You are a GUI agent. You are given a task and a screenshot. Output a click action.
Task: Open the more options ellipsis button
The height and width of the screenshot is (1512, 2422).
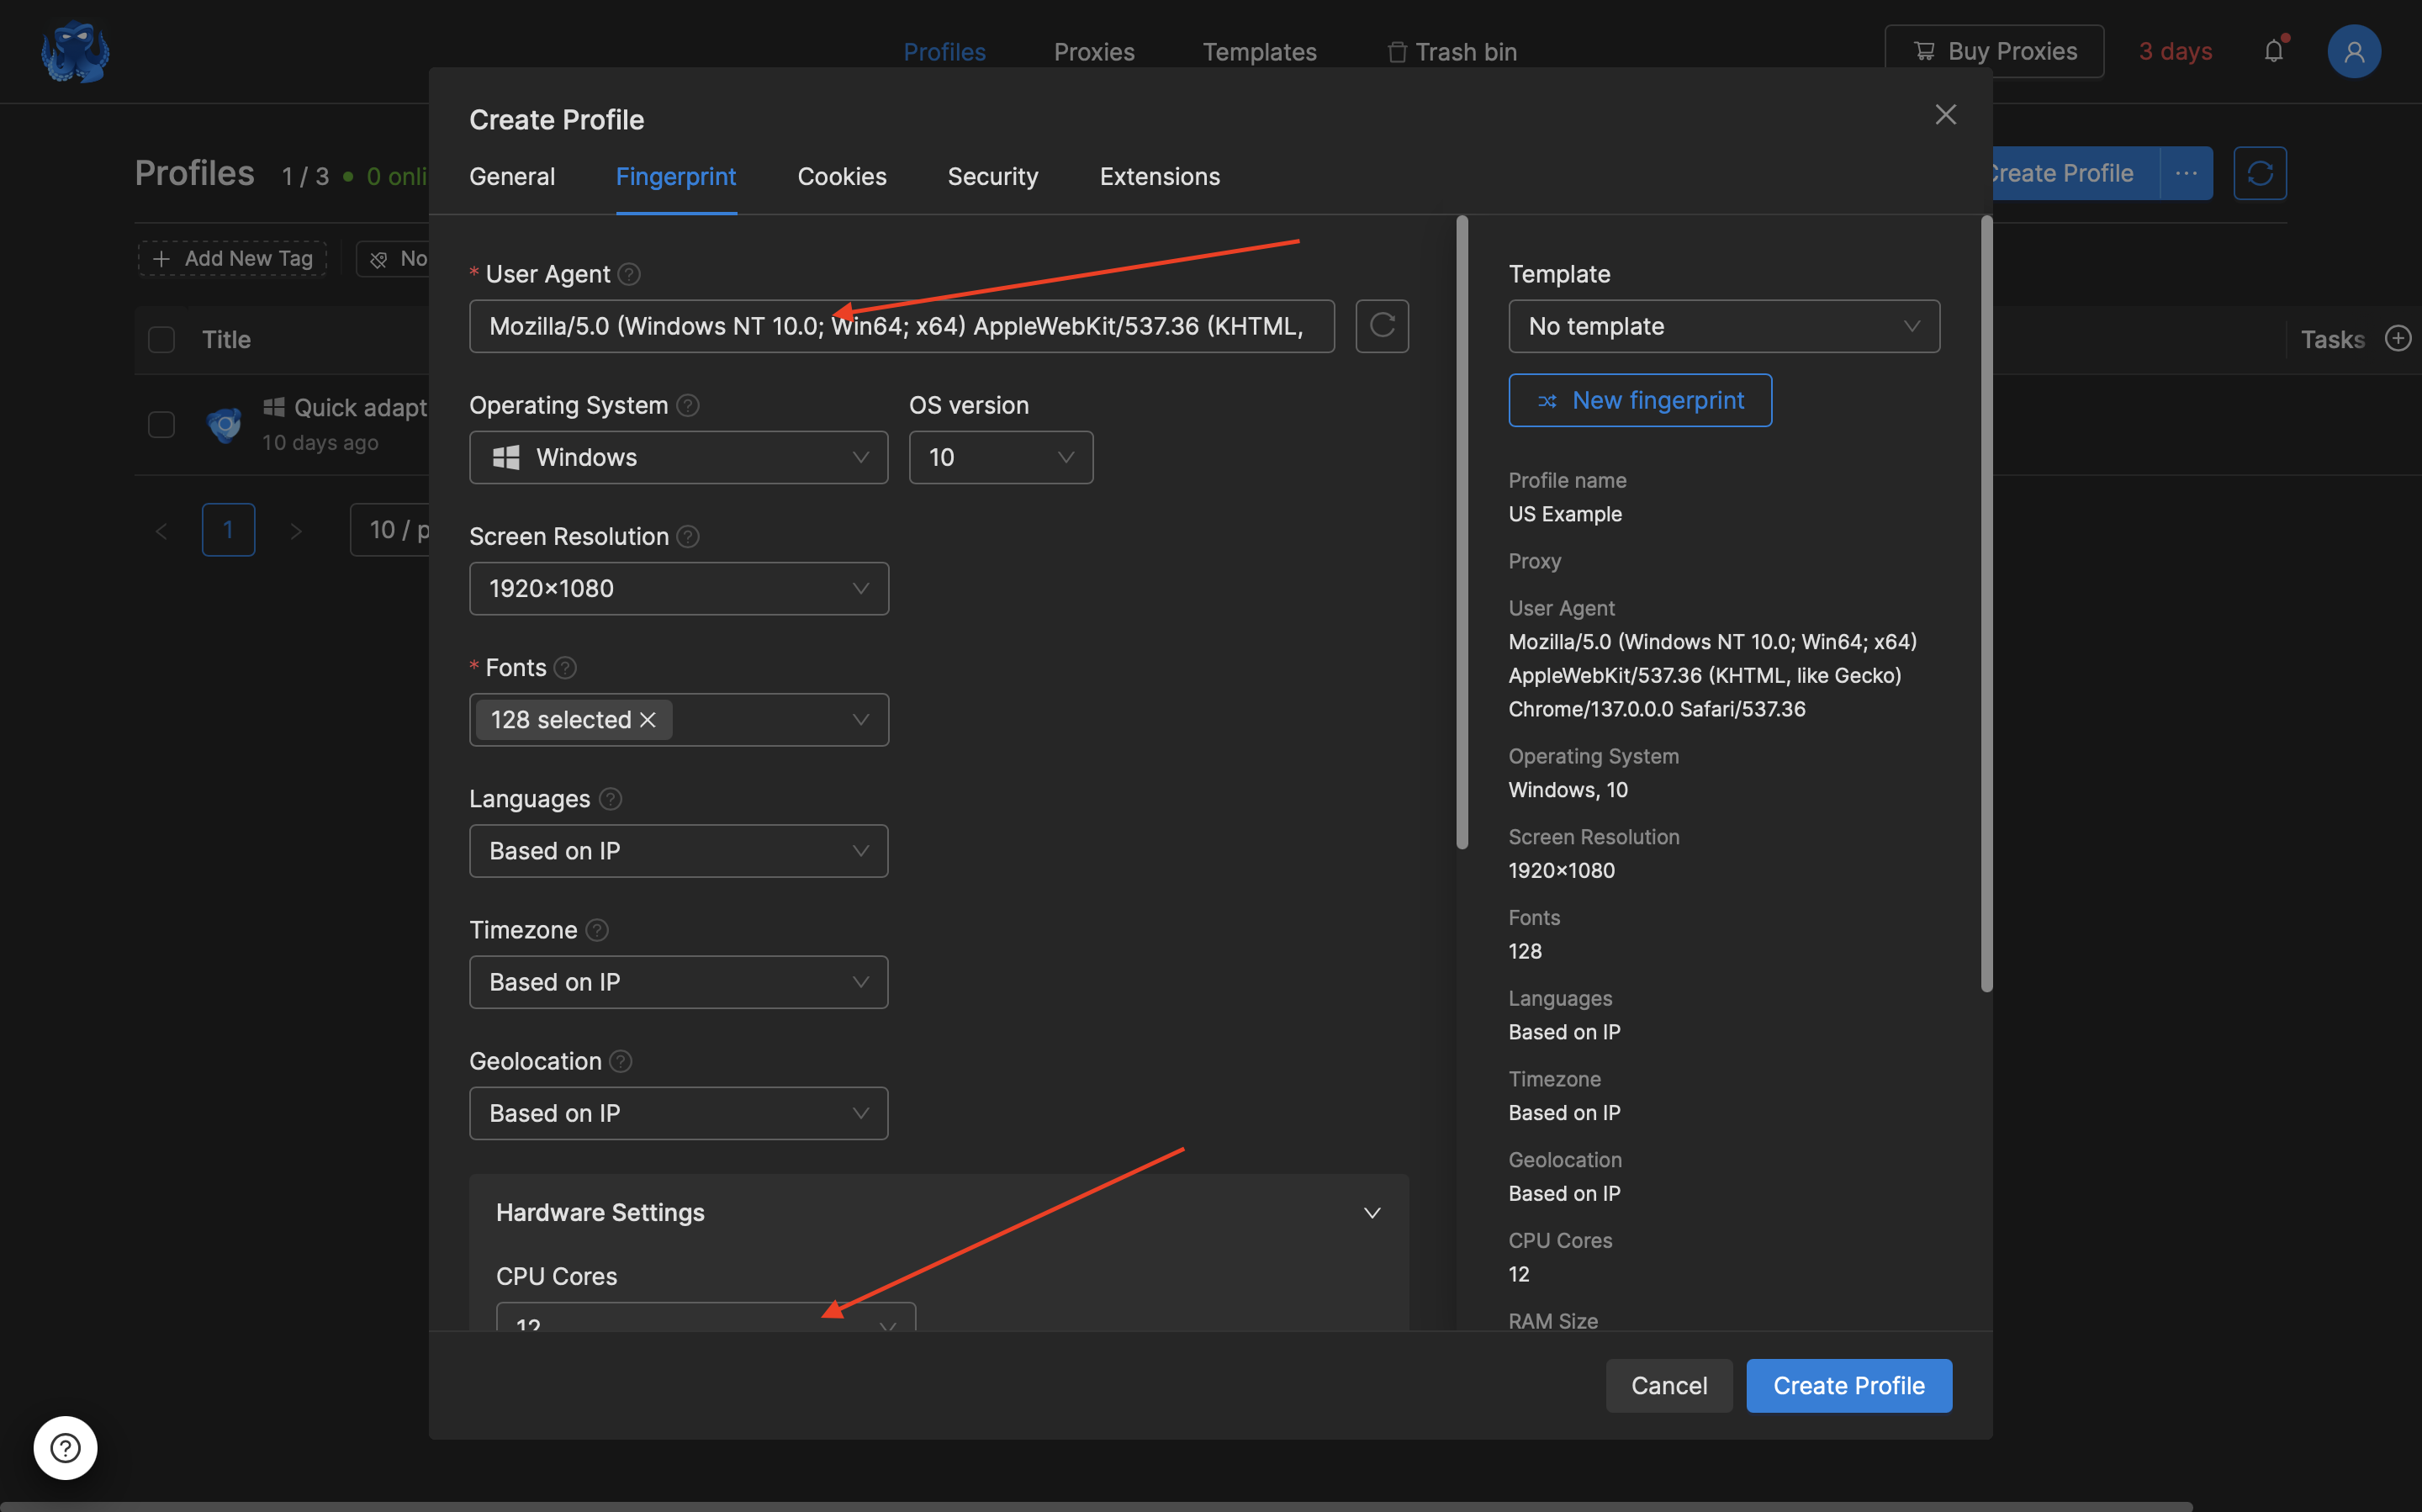pos(2186,173)
